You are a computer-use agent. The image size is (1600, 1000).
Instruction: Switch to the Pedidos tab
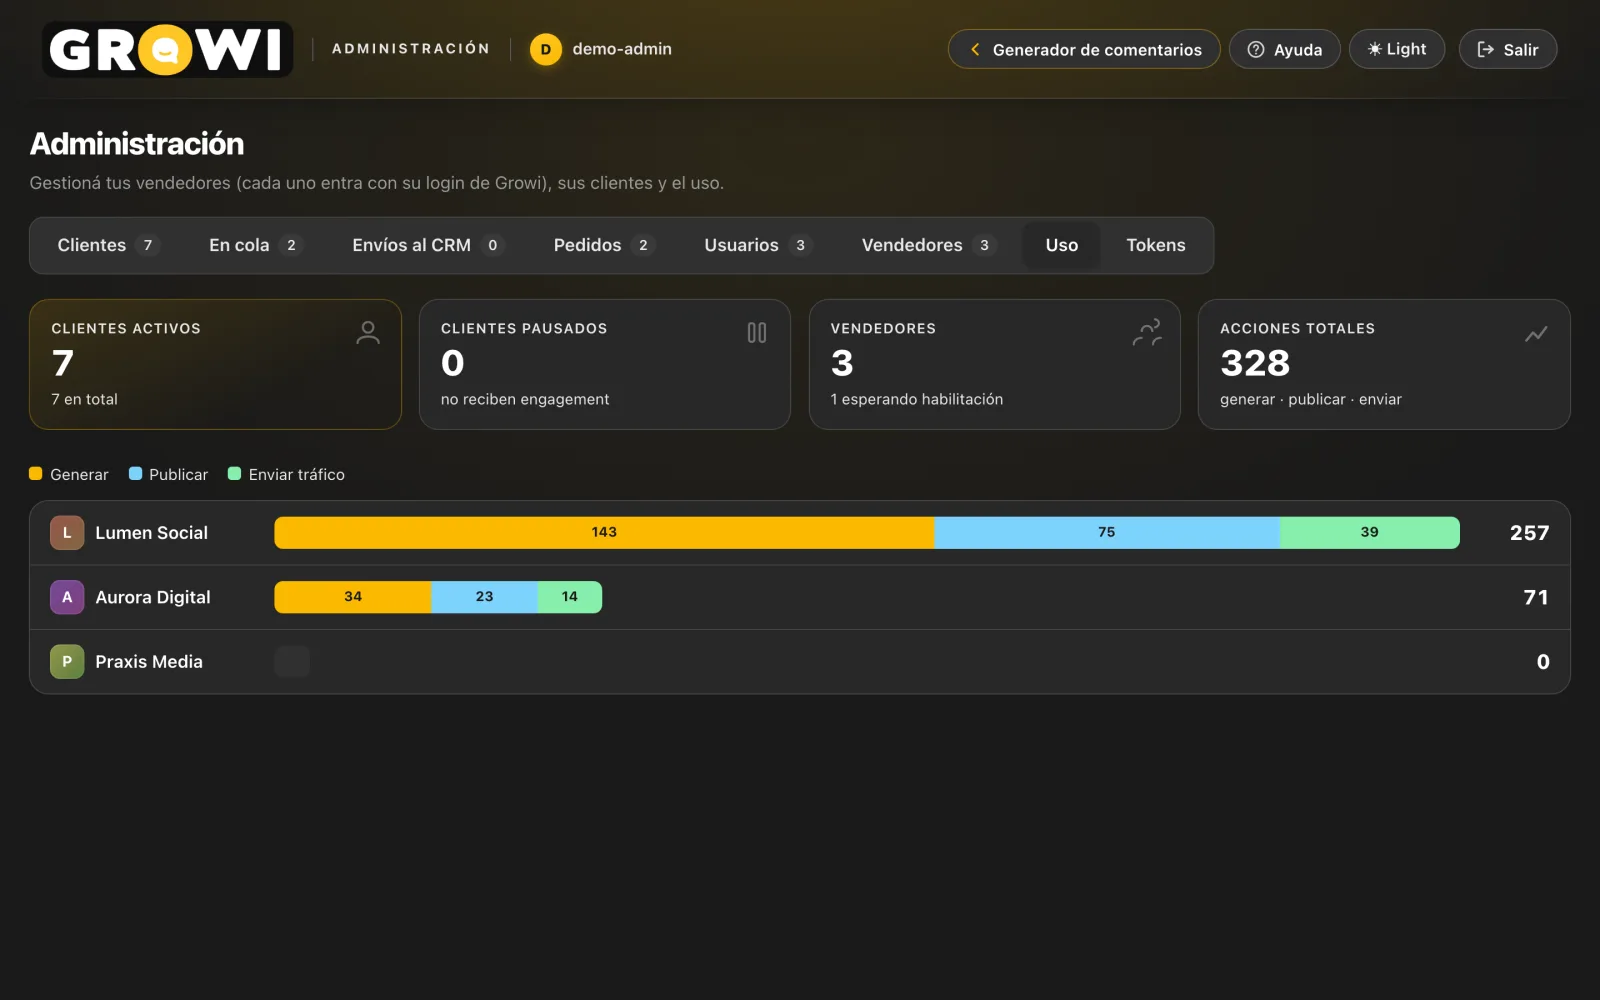tap(604, 245)
